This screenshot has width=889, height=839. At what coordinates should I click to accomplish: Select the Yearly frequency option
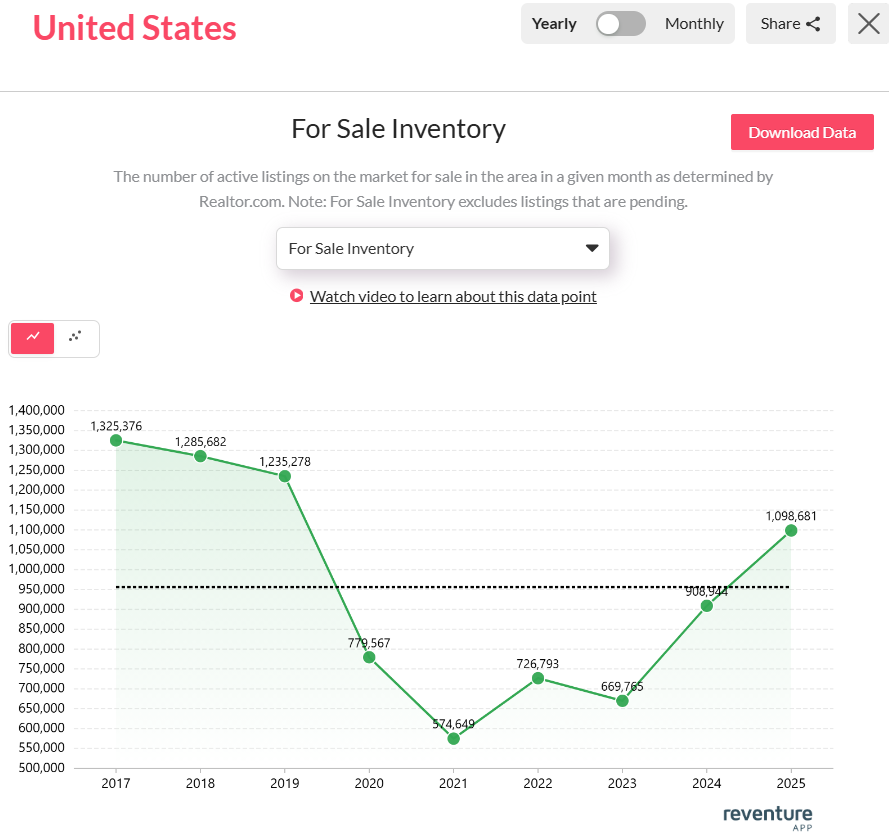554,23
